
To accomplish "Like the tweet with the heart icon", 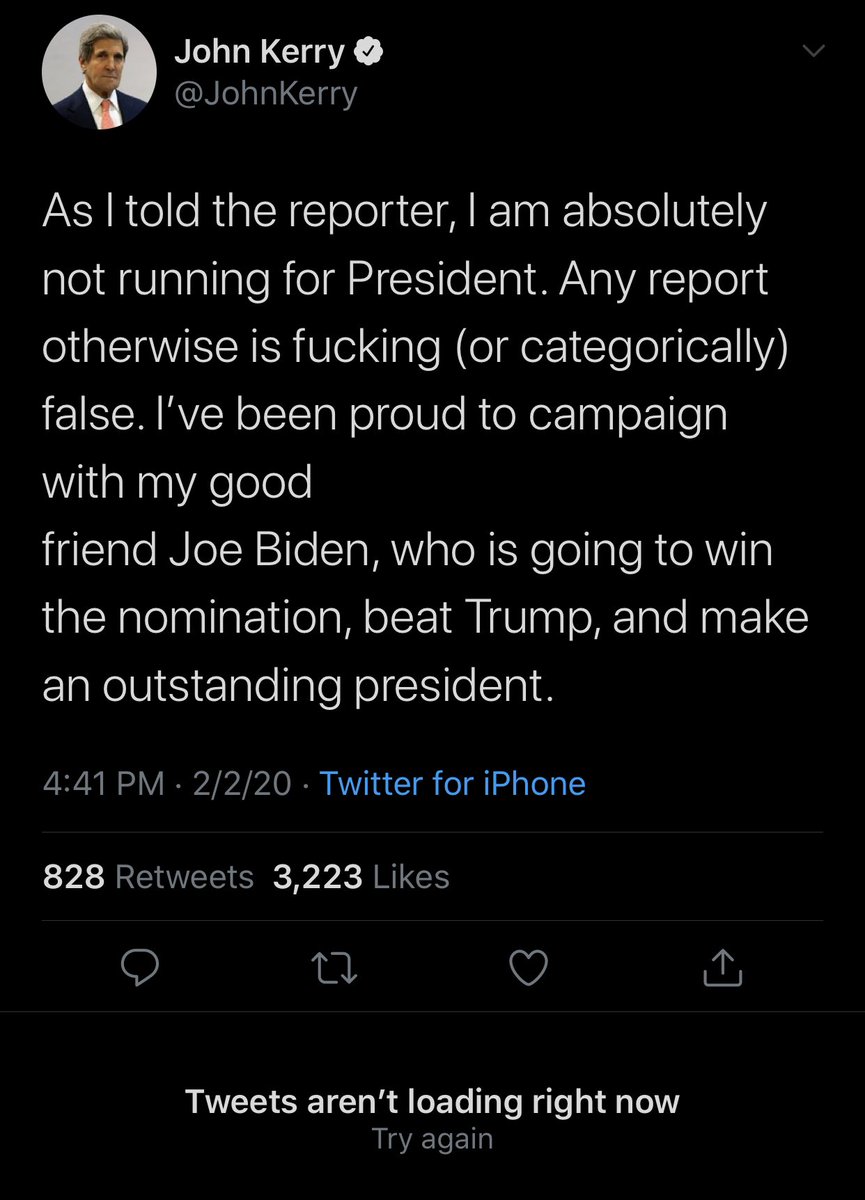I will (529, 966).
